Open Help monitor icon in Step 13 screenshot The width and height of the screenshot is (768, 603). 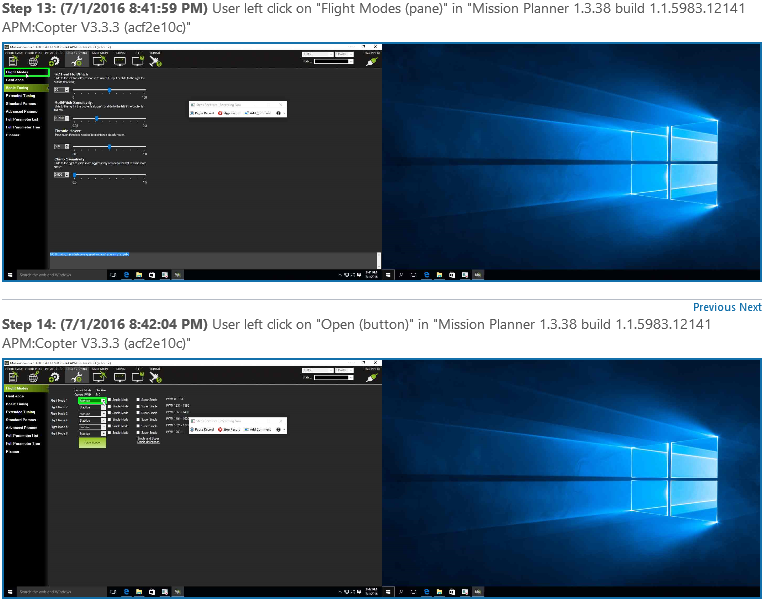(x=138, y=61)
